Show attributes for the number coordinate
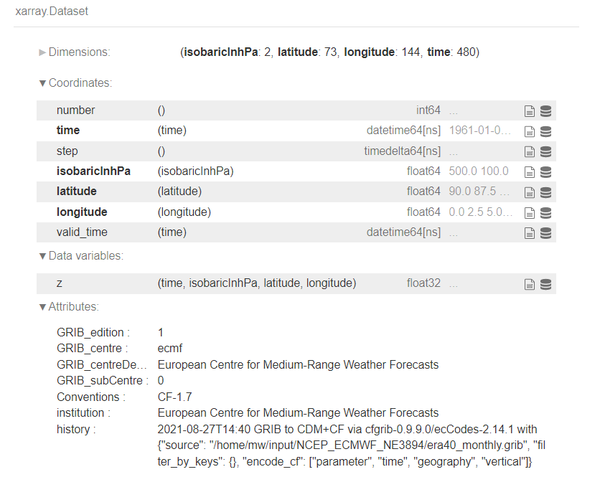This screenshot has height=477, width=600. [530, 111]
